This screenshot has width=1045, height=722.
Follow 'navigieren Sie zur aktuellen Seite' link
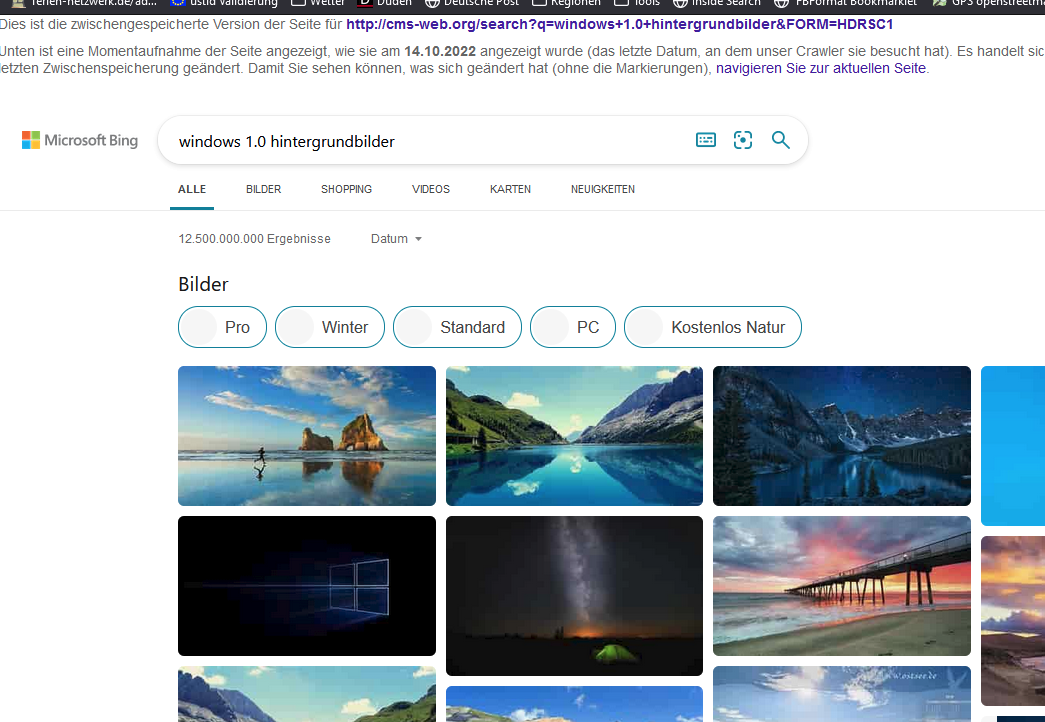[x=820, y=68]
